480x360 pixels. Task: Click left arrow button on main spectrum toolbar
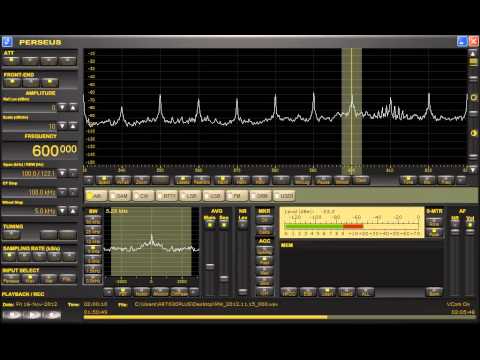pos(89,180)
